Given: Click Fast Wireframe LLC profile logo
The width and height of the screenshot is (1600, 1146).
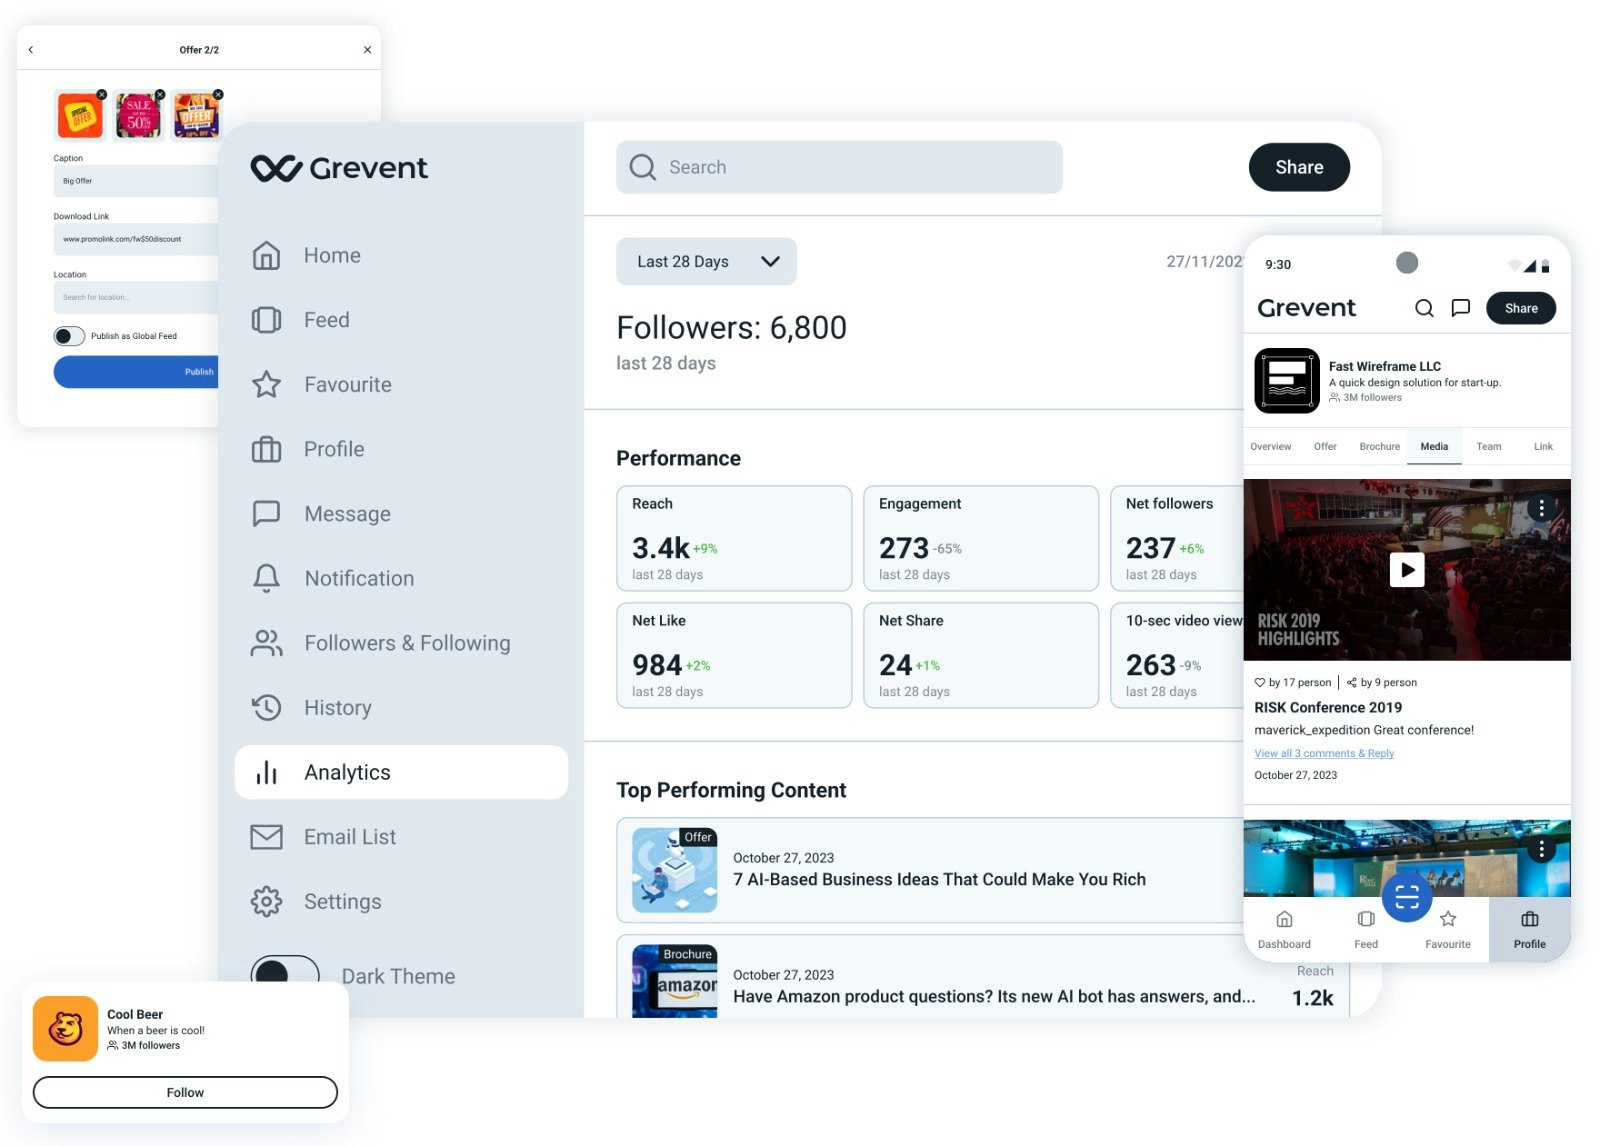Looking at the screenshot, I should click(x=1287, y=381).
